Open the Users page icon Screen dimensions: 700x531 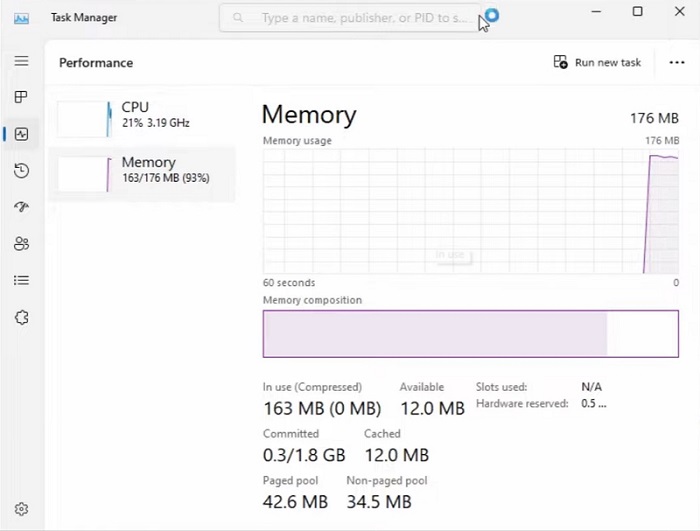21,243
